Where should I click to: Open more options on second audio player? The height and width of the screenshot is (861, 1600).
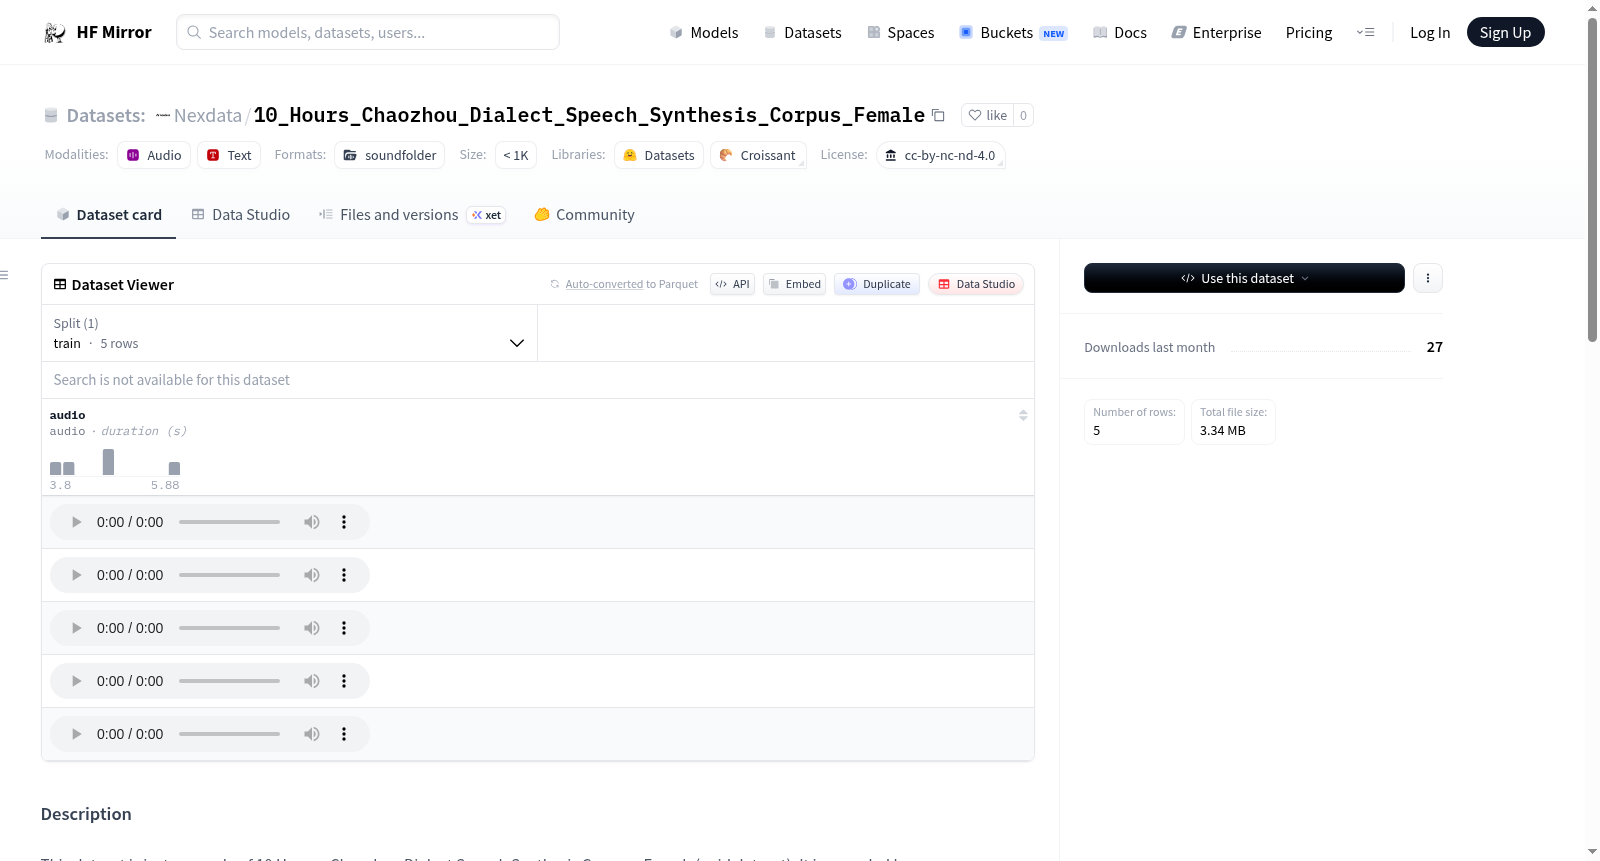pos(344,575)
